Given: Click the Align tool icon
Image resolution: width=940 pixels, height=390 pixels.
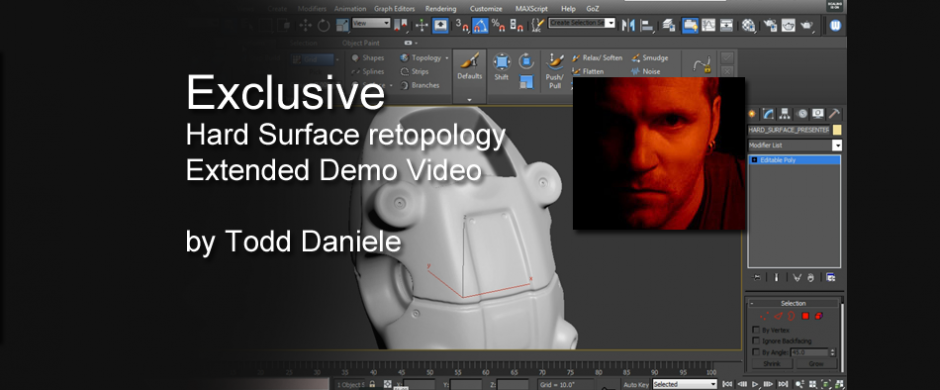Looking at the screenshot, I should click(647, 25).
